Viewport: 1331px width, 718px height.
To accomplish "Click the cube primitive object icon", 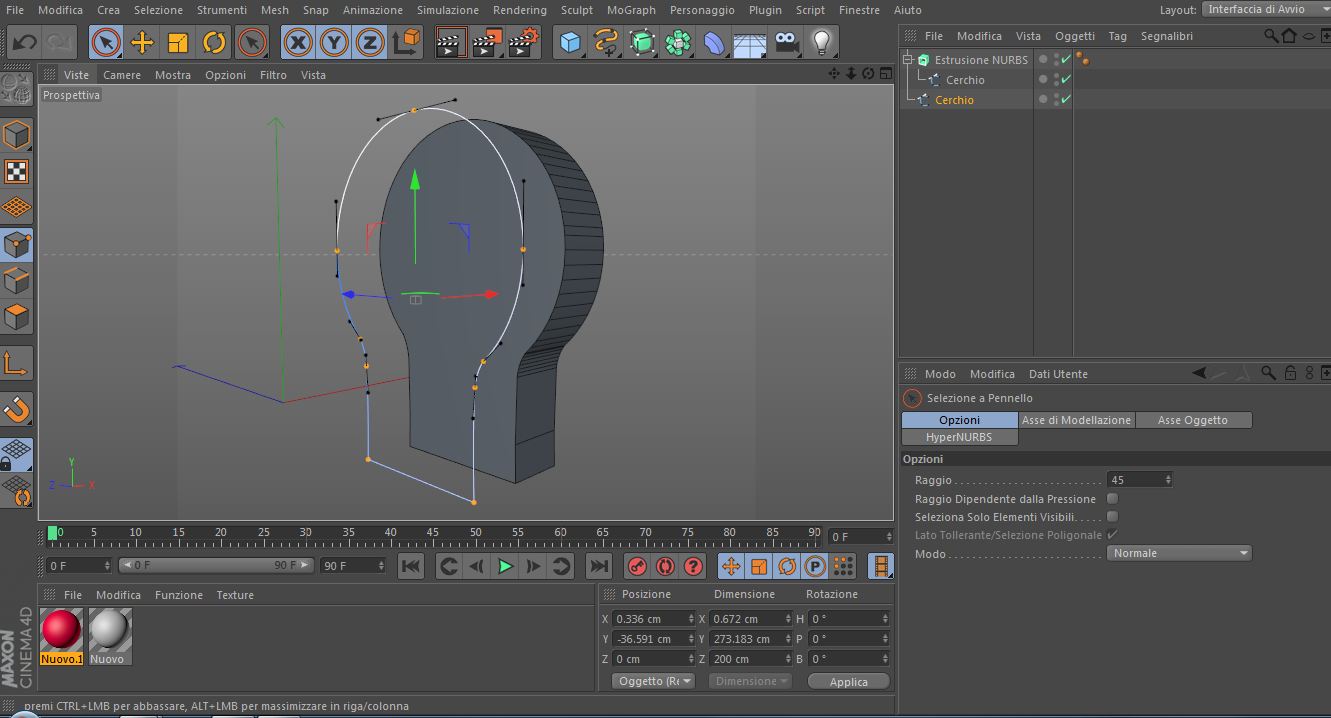I will [x=570, y=42].
